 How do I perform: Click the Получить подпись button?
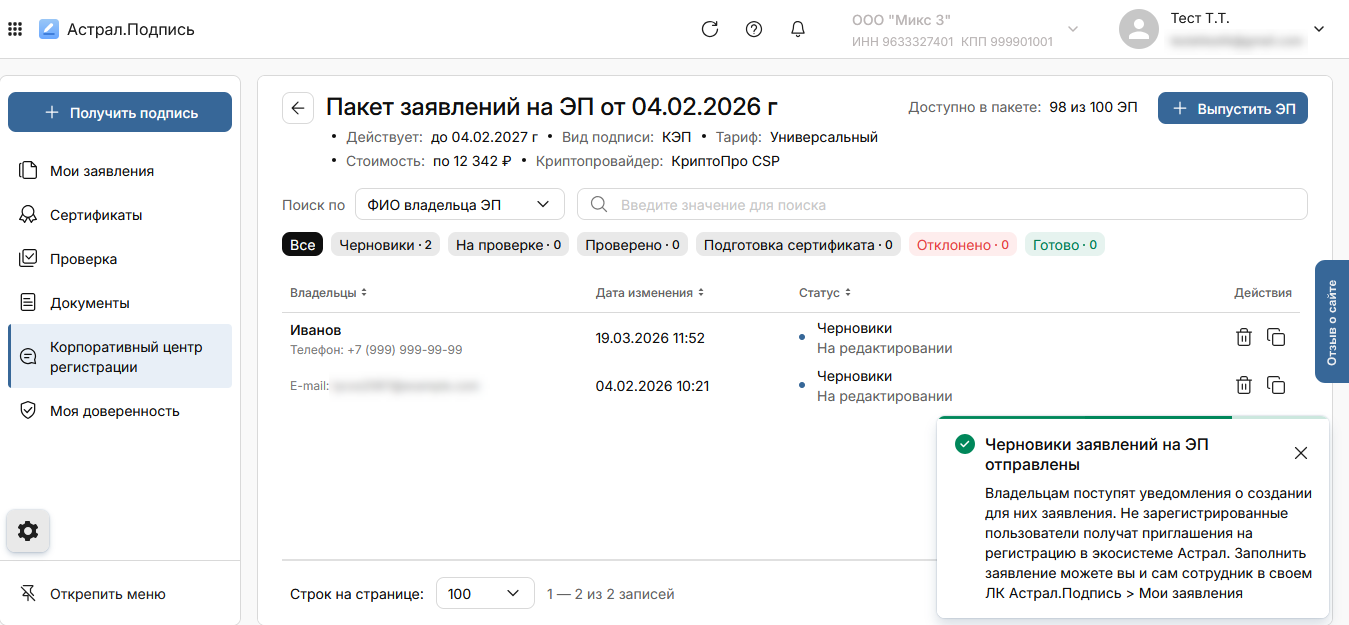120,113
